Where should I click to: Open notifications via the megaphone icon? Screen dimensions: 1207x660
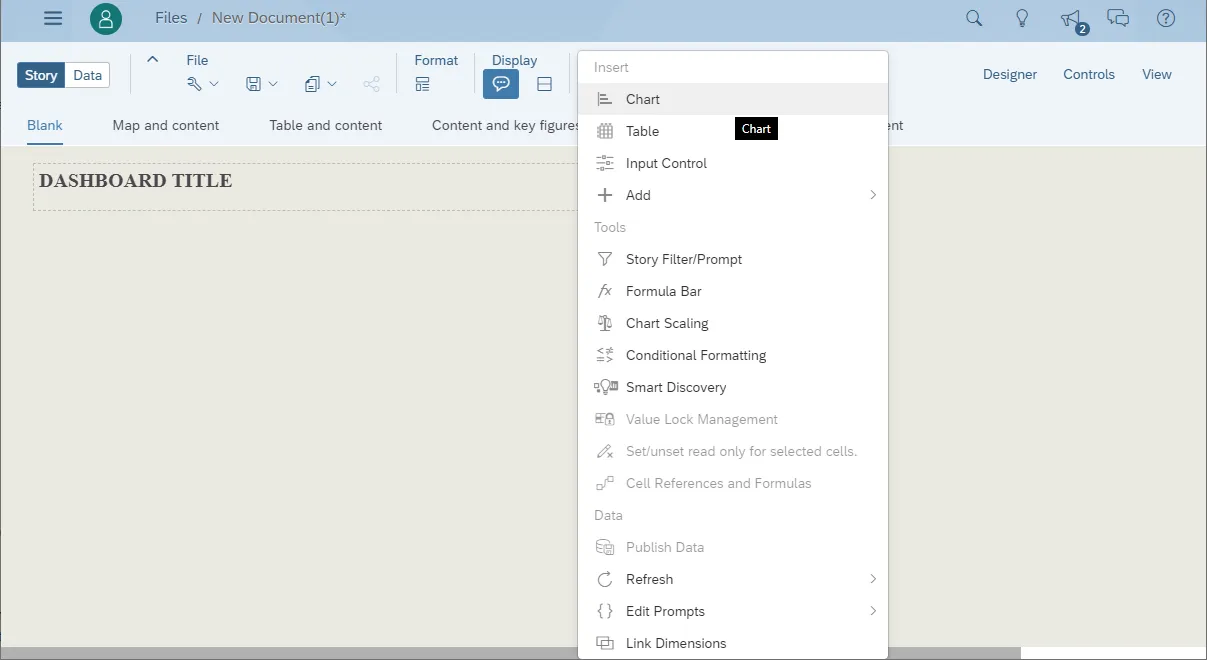pyautogui.click(x=1069, y=18)
